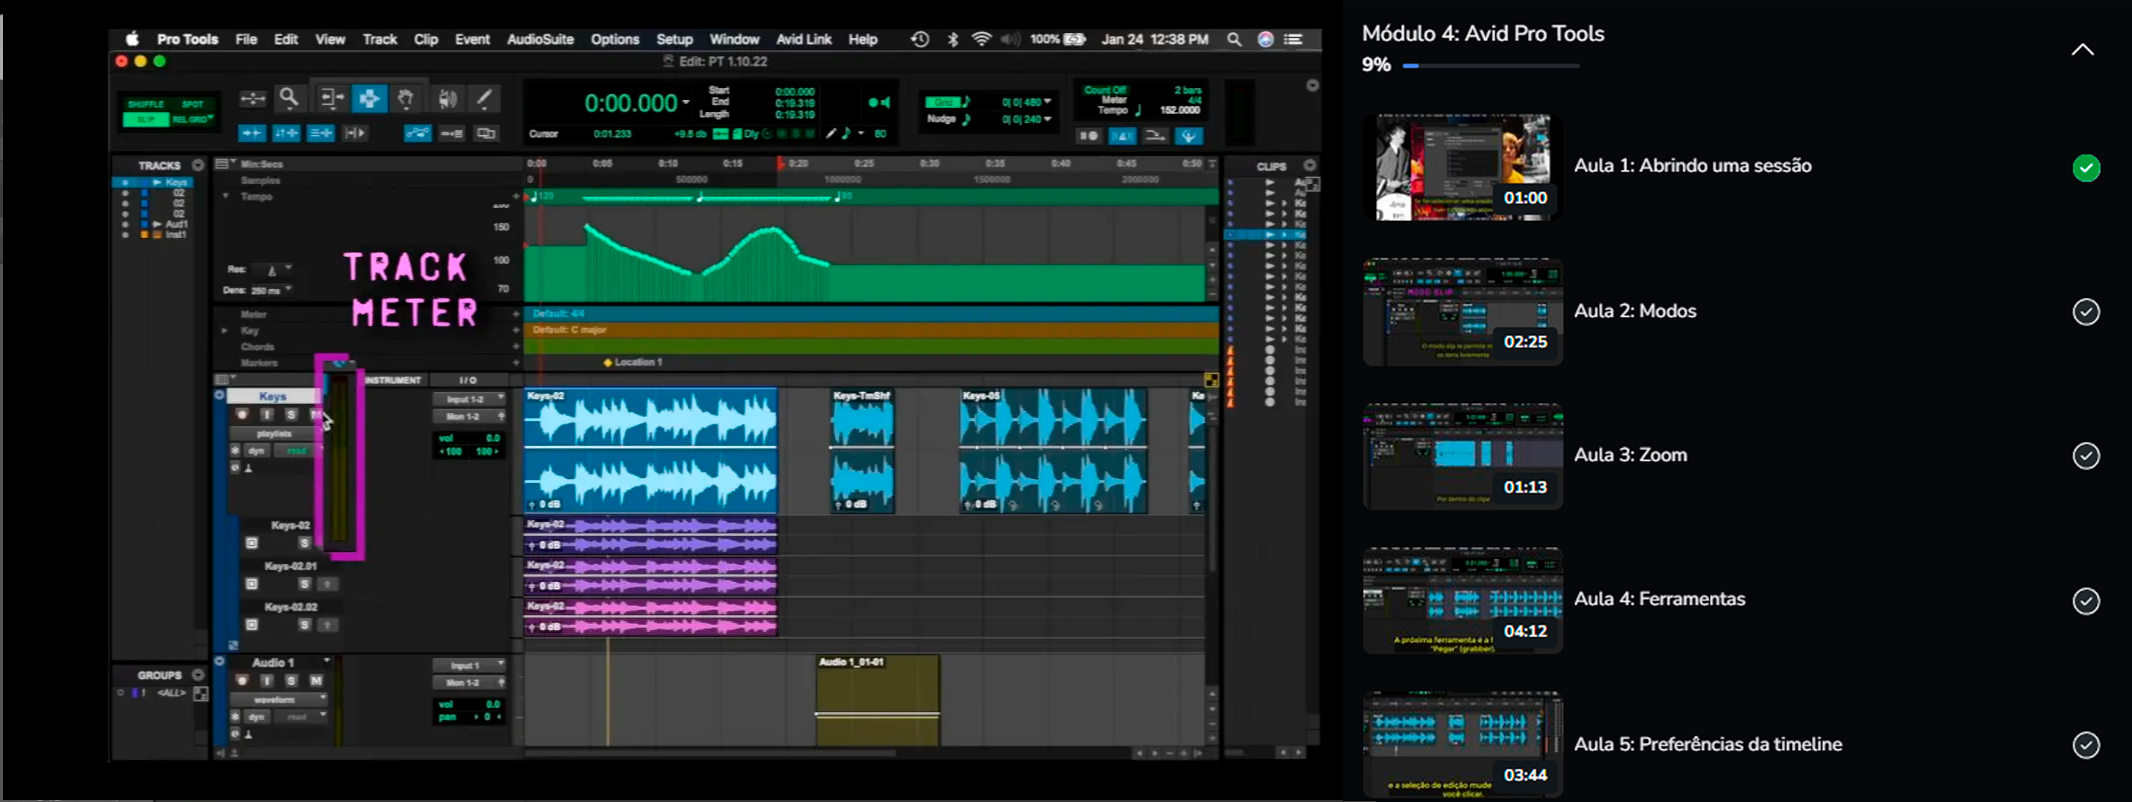Select the Grabber hand tool
This screenshot has height=802, width=2132.
click(x=406, y=98)
